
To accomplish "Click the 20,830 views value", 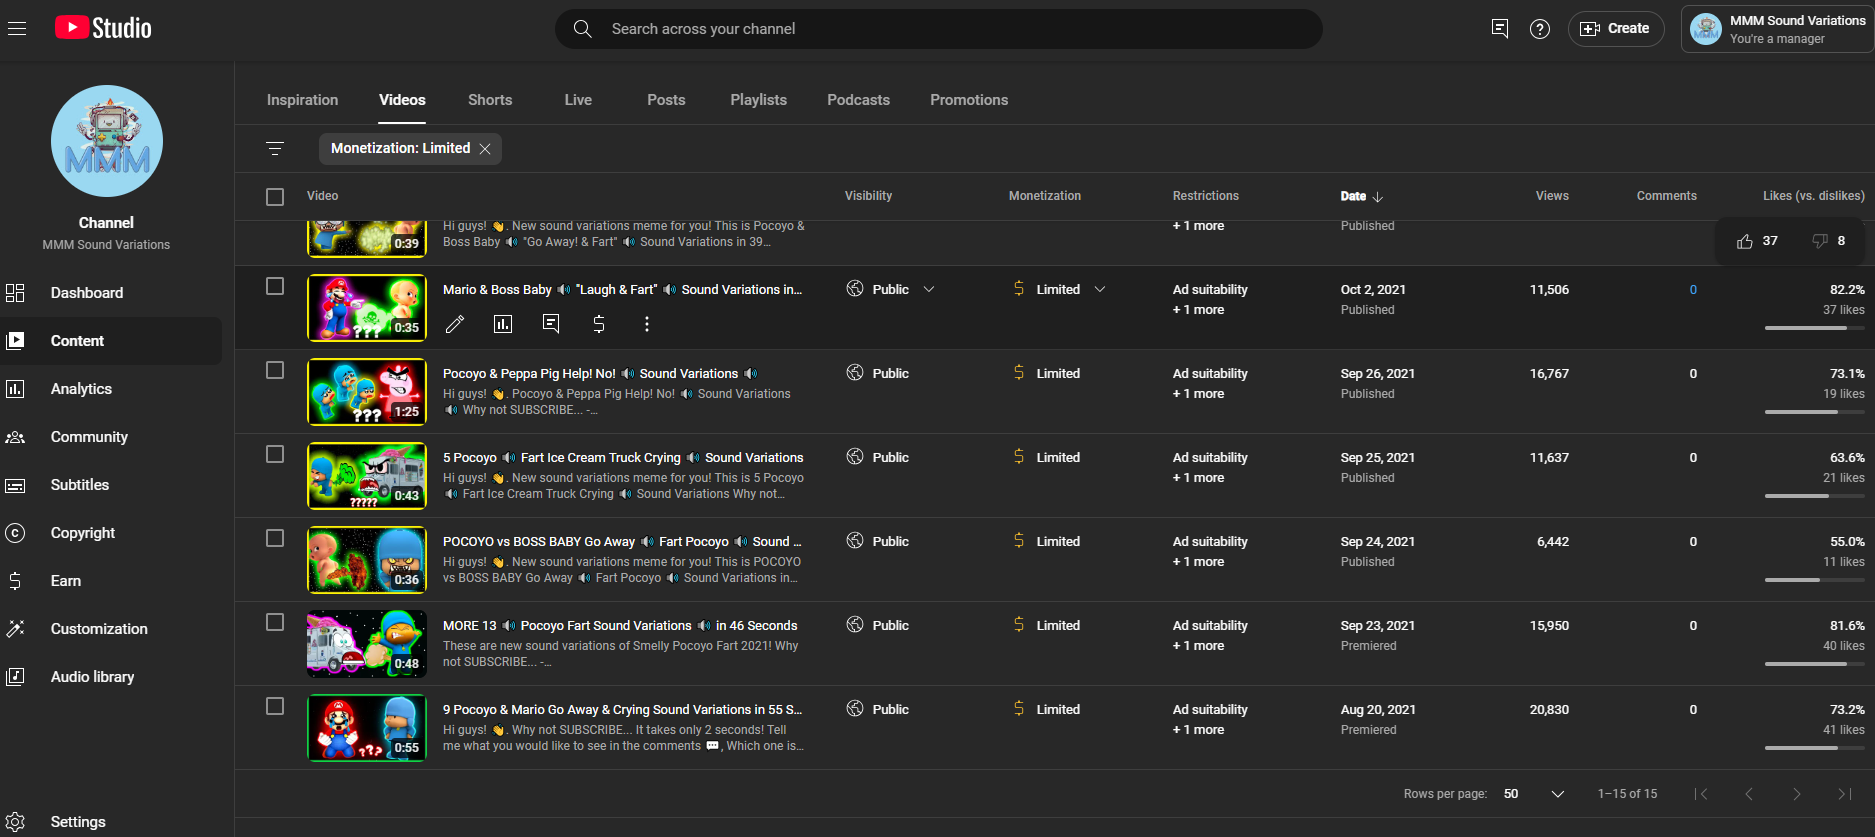I will click(1549, 710).
